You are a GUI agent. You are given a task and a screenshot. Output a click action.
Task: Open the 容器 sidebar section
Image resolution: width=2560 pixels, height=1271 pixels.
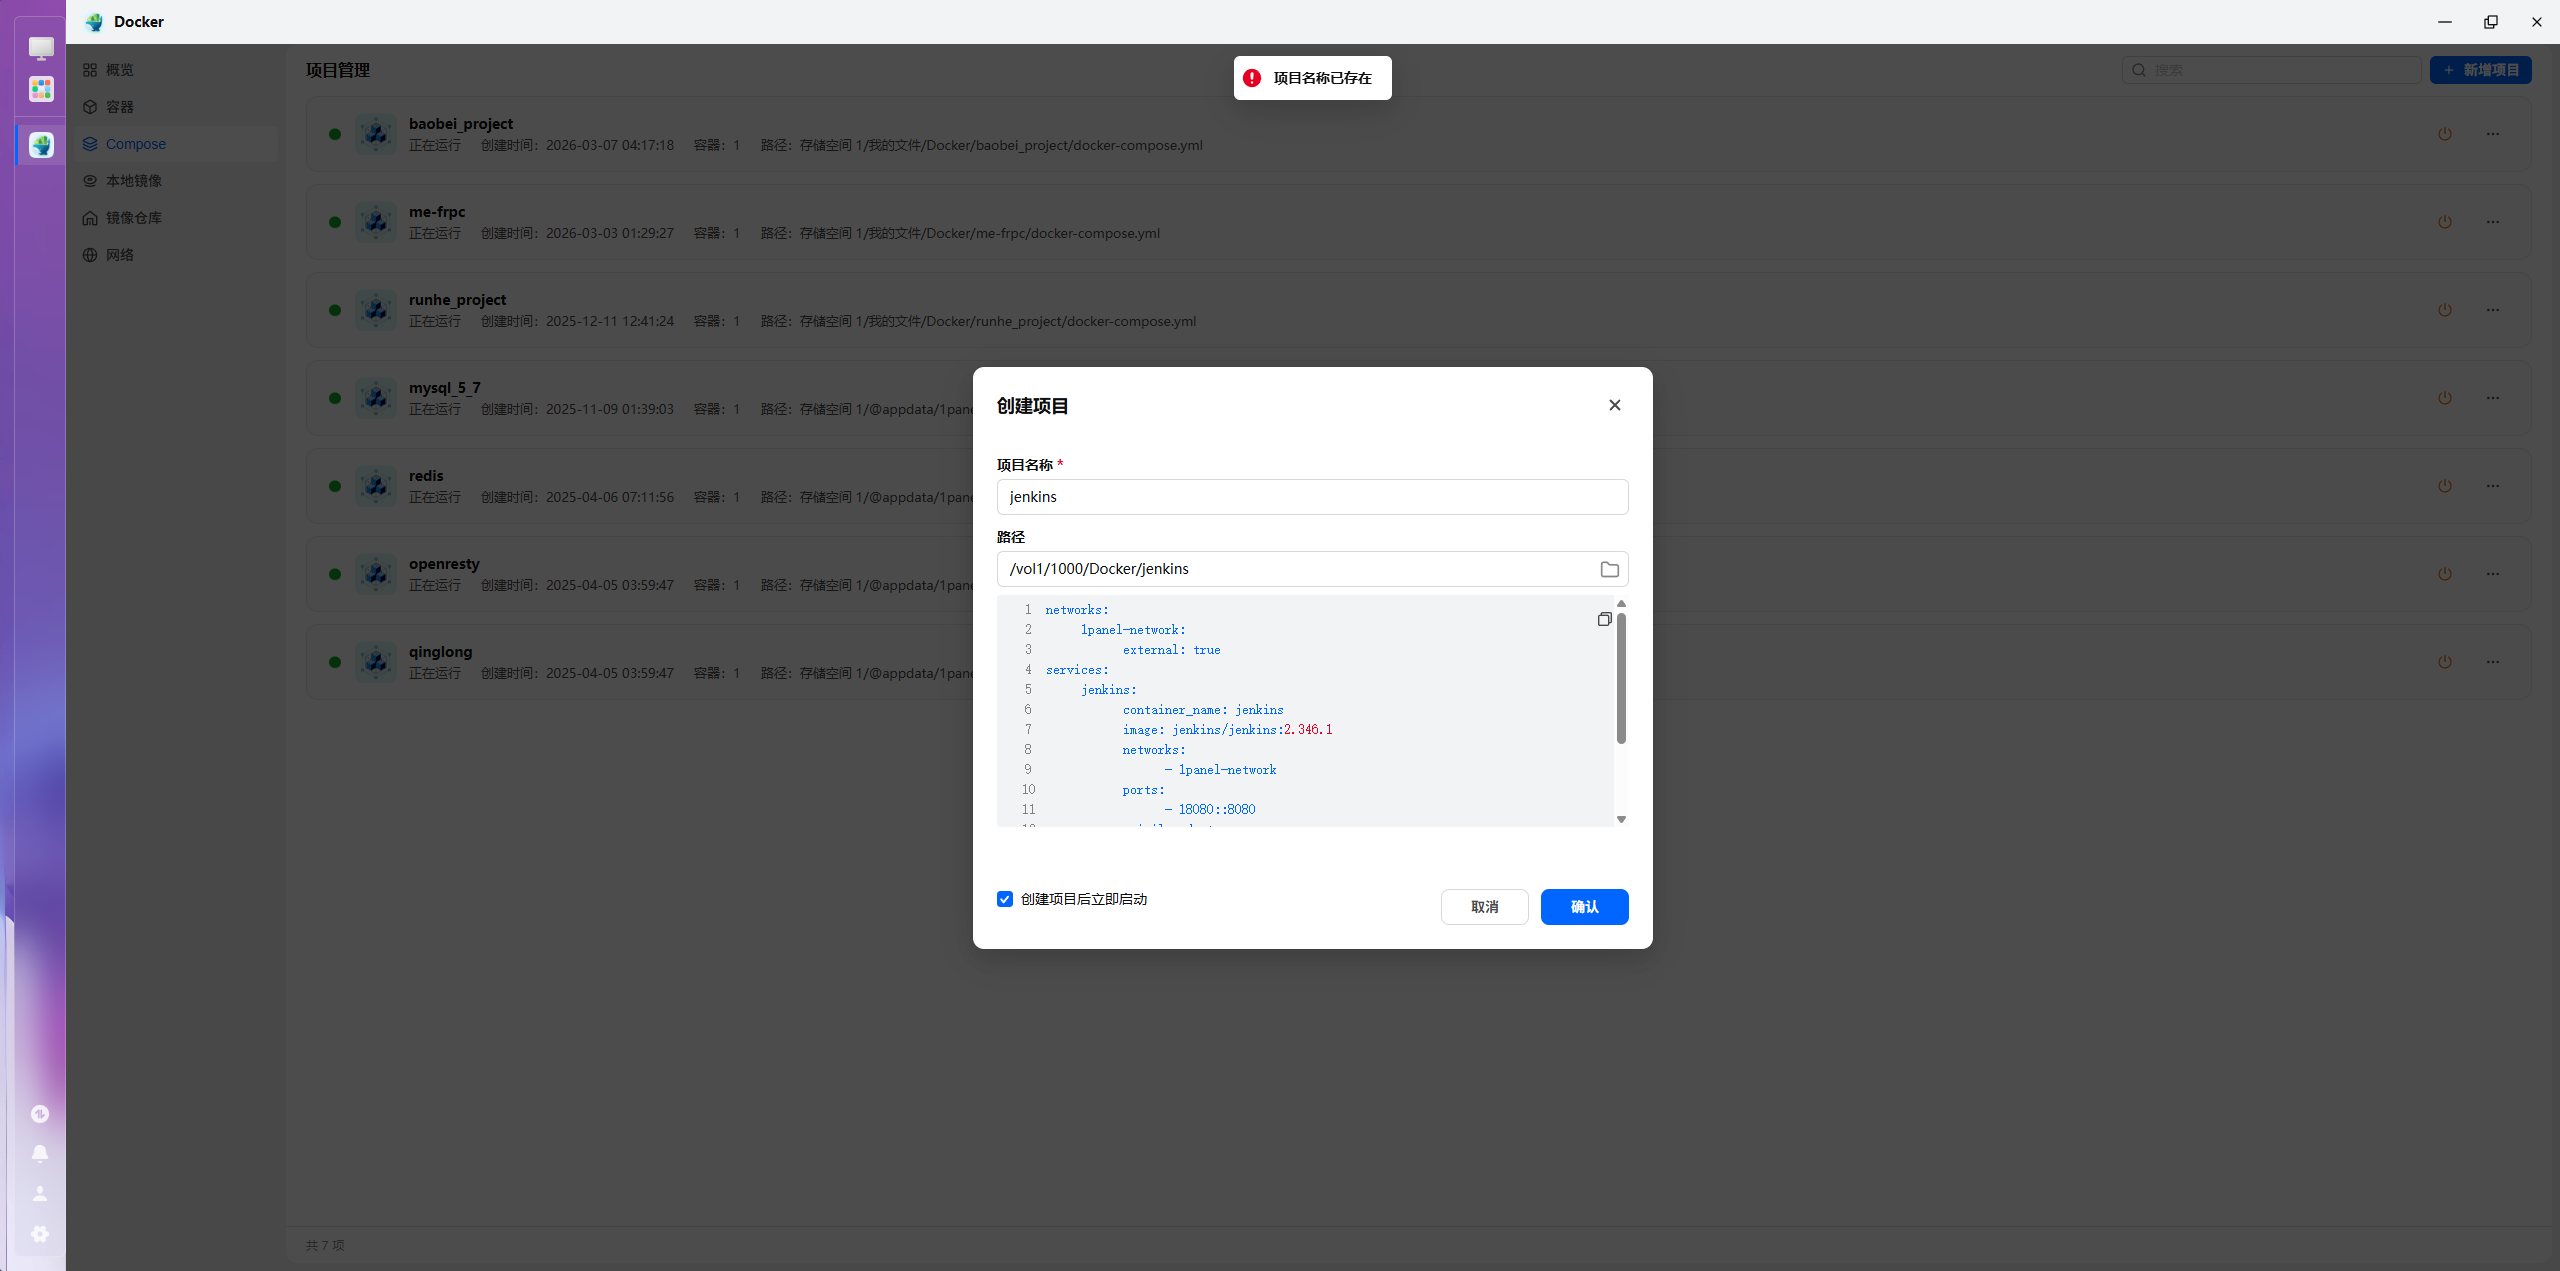[x=119, y=107]
